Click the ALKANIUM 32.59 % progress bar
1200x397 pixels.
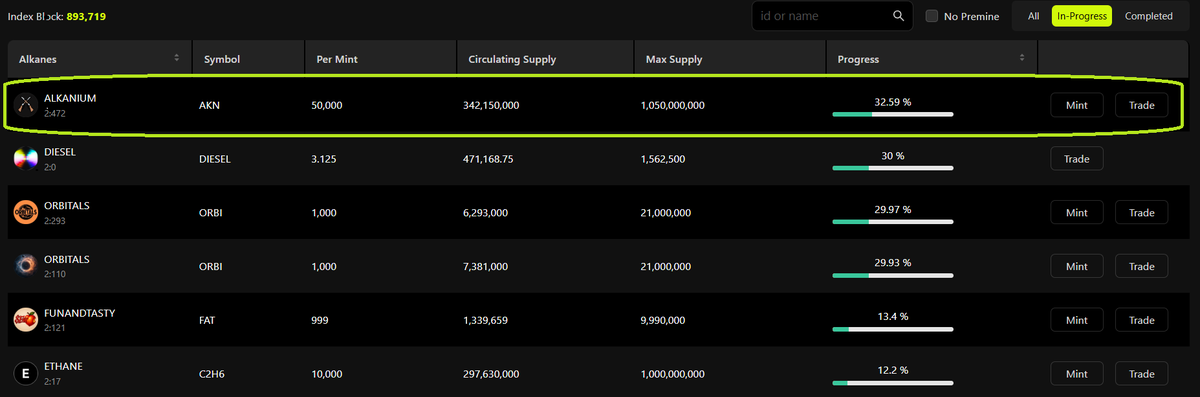(892, 114)
